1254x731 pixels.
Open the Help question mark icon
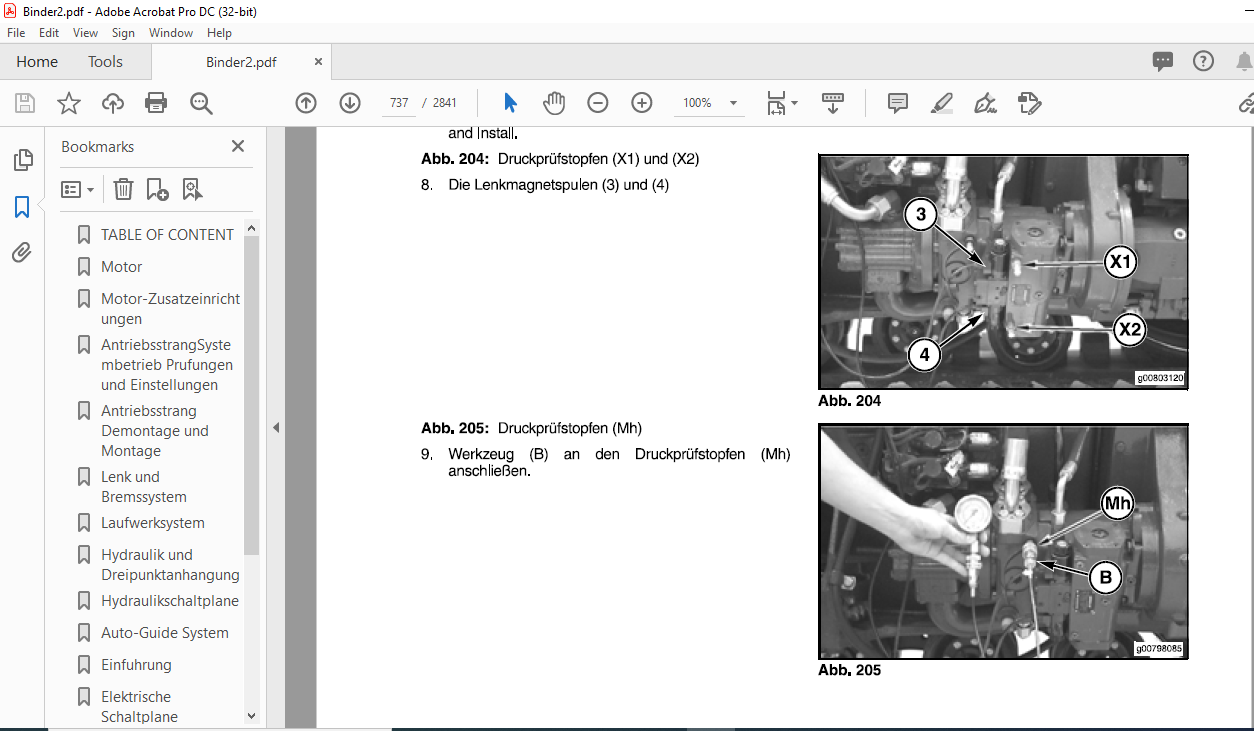coord(1204,61)
